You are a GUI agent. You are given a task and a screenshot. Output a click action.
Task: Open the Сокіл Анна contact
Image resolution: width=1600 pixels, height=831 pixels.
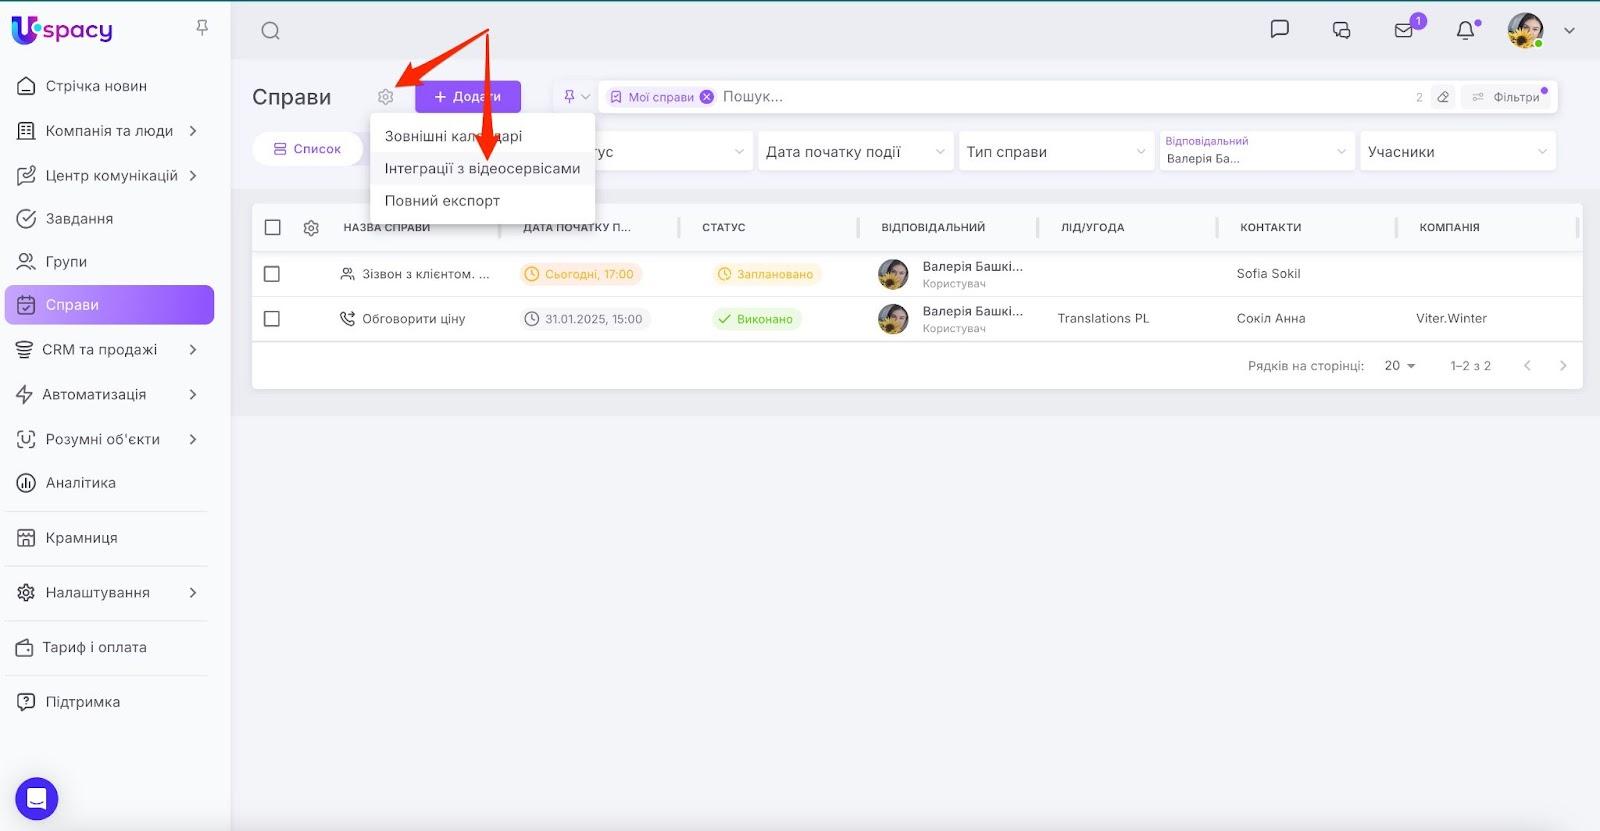click(x=1271, y=319)
